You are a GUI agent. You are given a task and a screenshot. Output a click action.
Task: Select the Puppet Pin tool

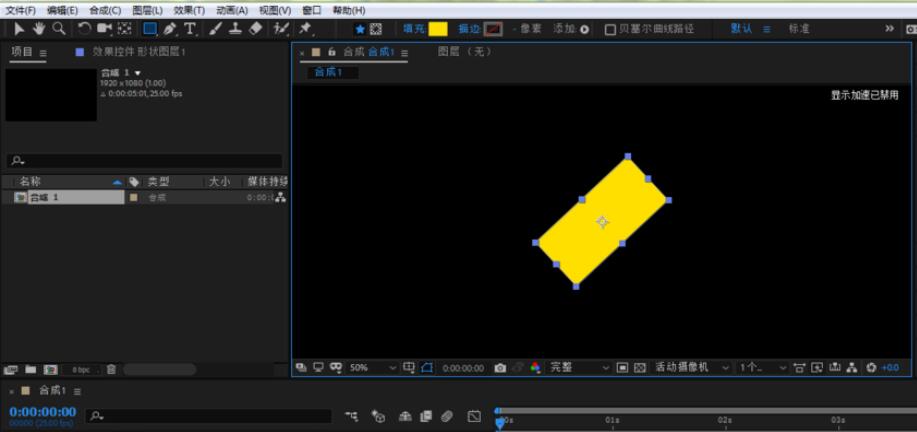305,29
